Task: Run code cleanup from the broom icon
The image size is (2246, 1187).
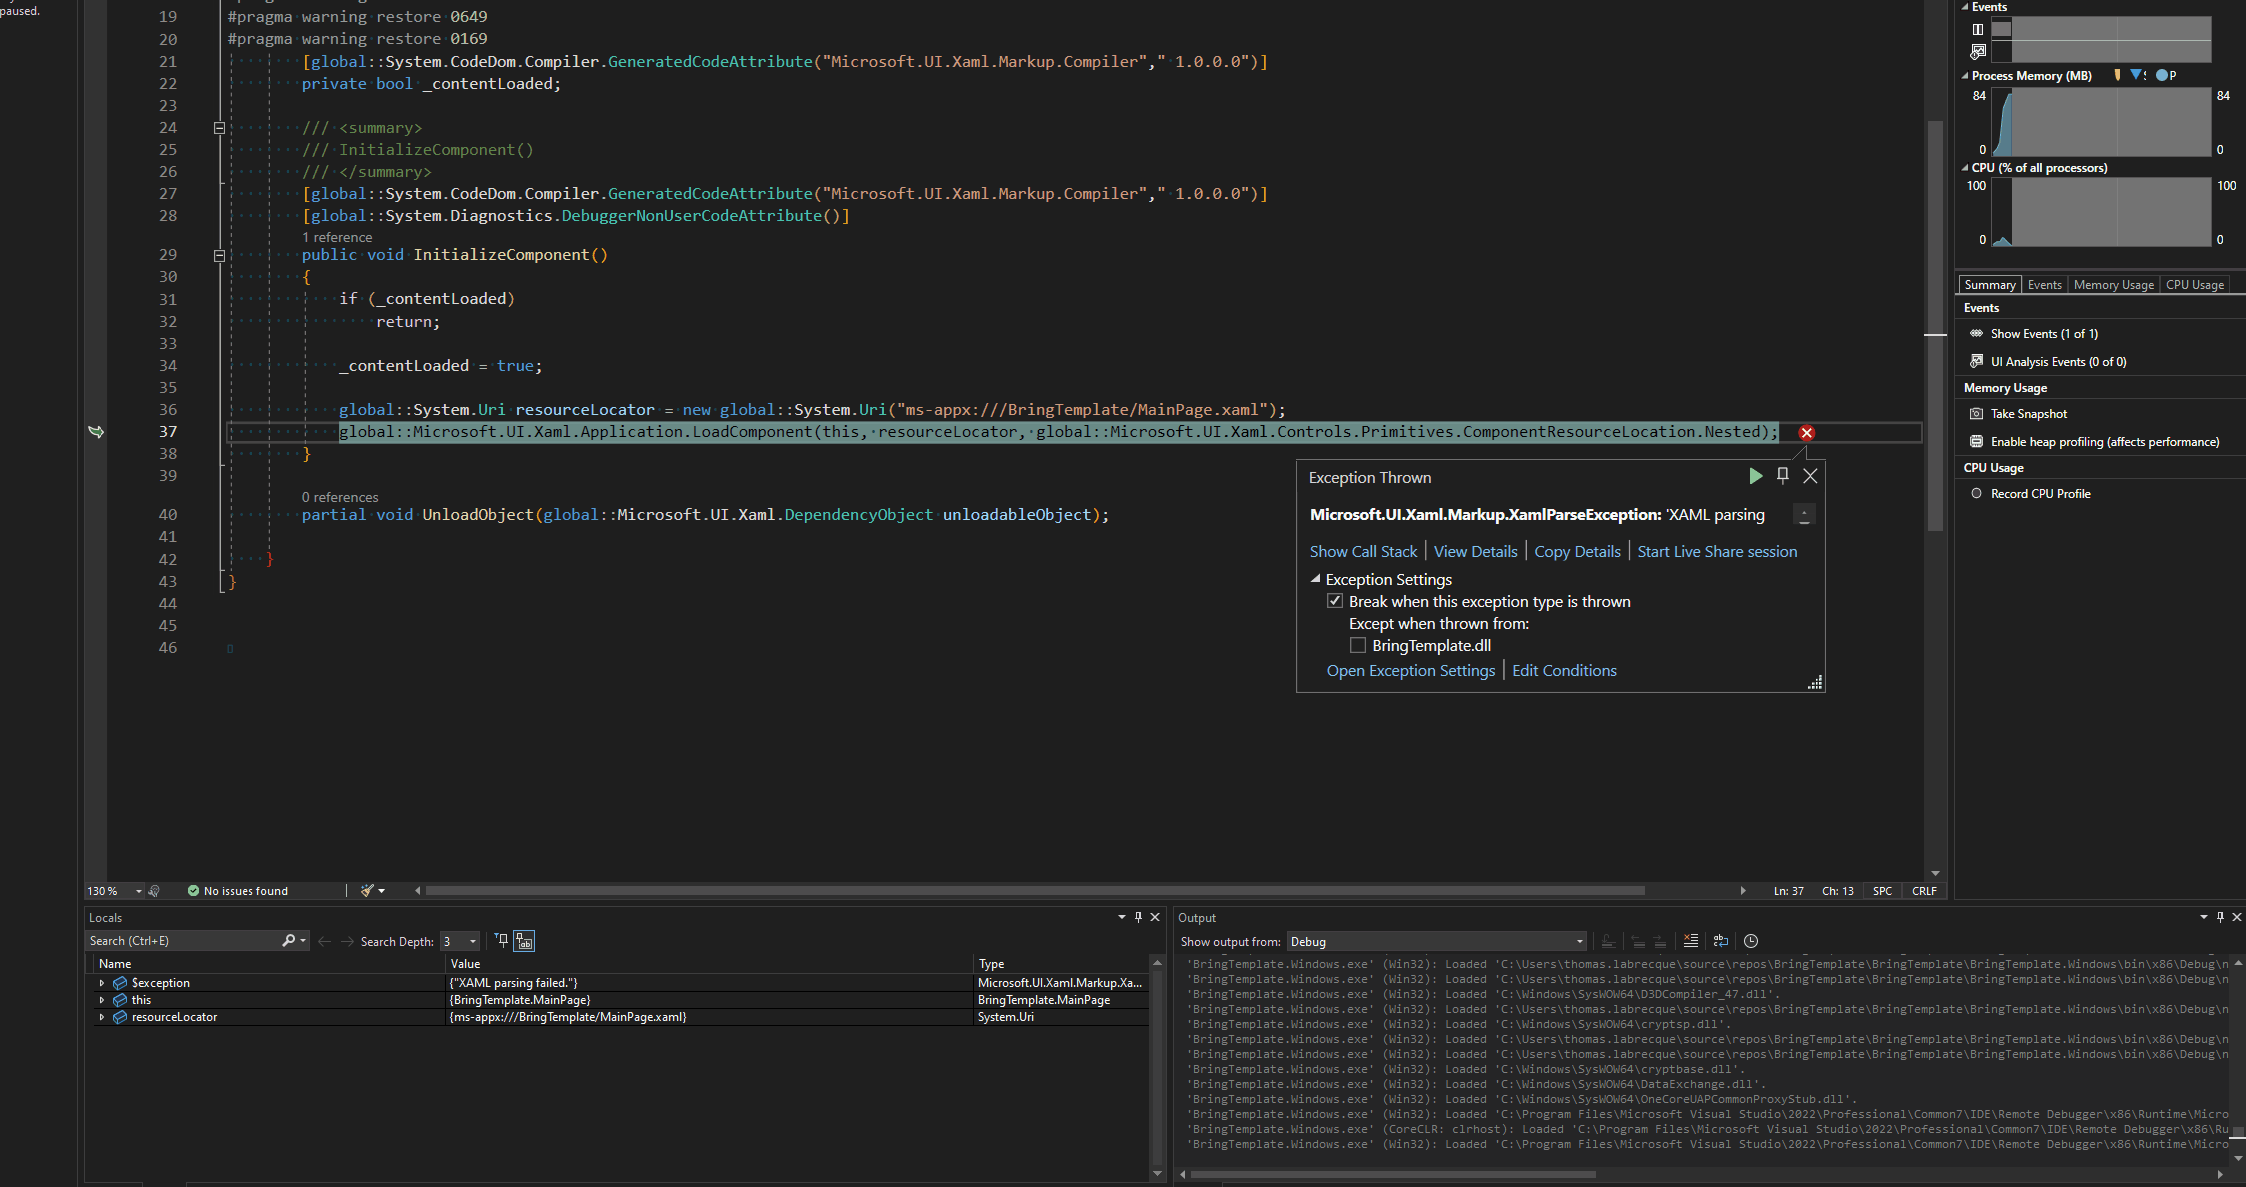Action: [x=366, y=890]
